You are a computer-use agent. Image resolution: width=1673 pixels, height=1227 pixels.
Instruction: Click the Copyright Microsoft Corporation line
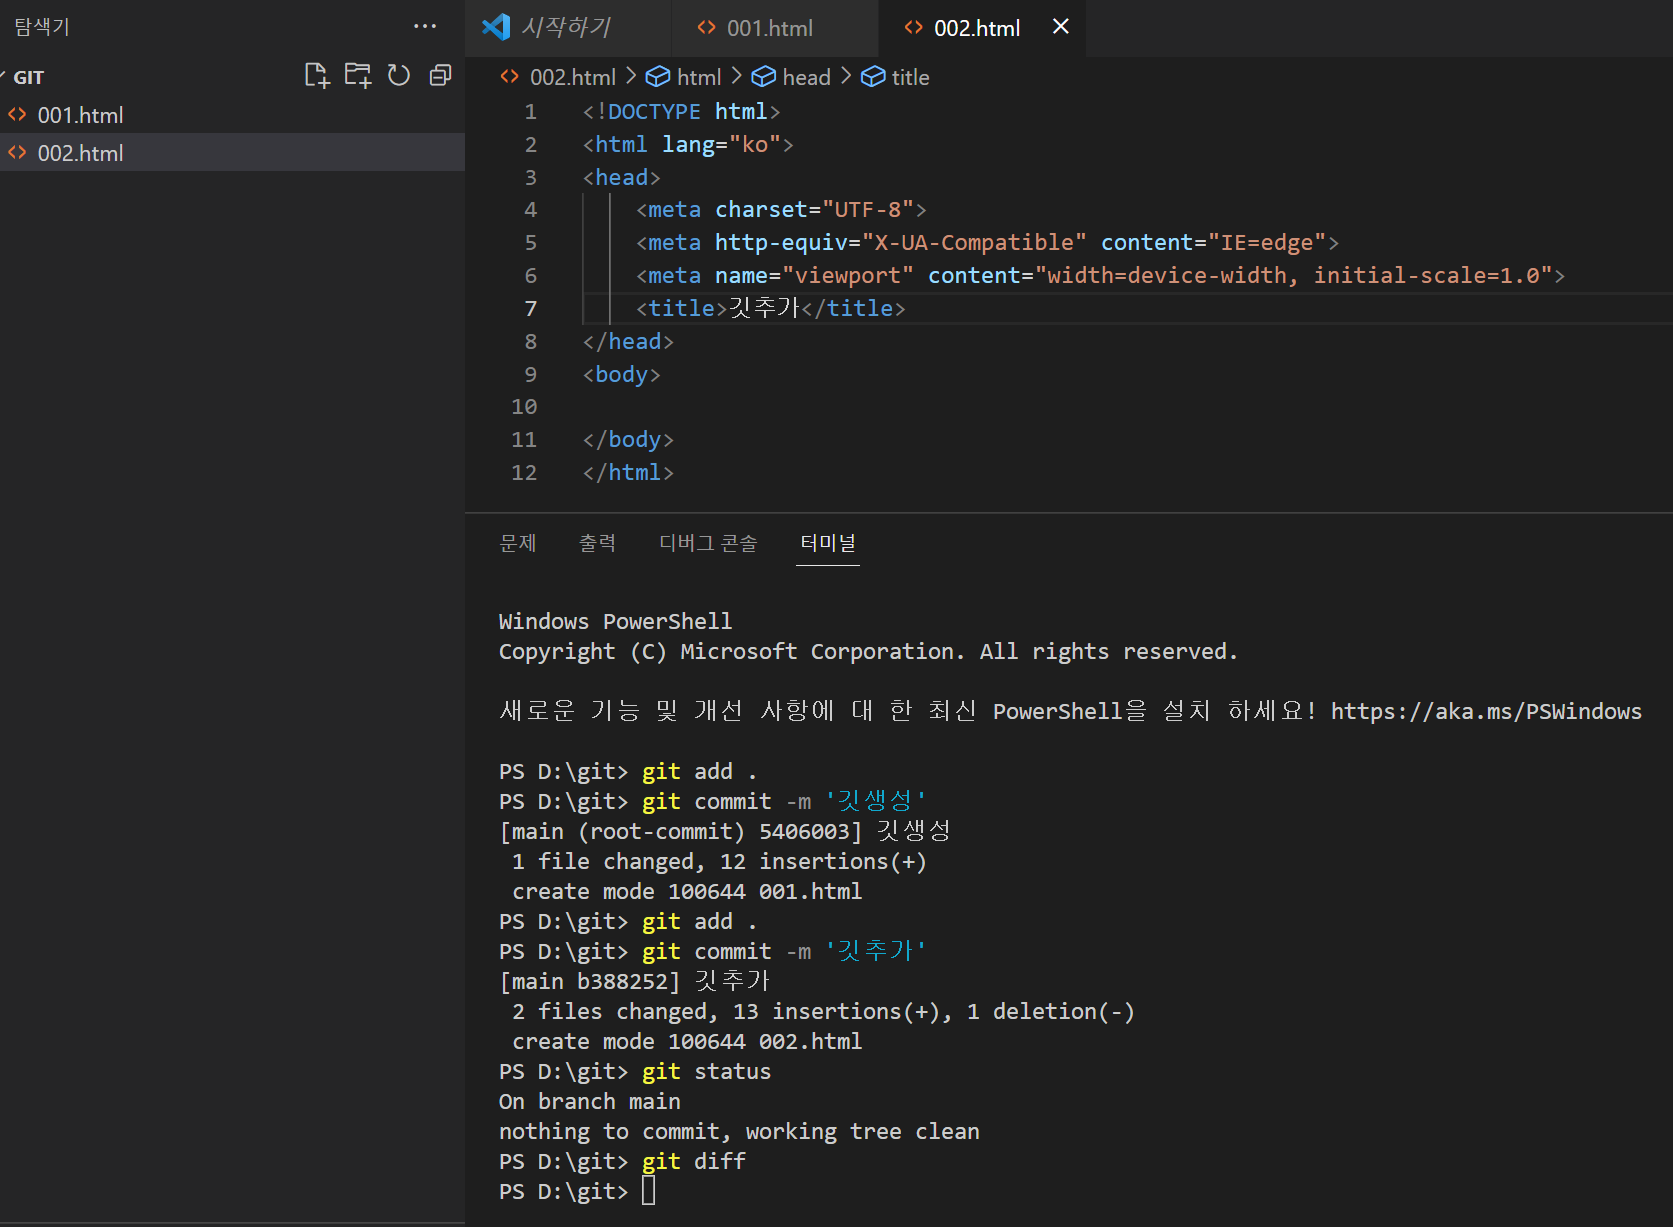[868, 652]
